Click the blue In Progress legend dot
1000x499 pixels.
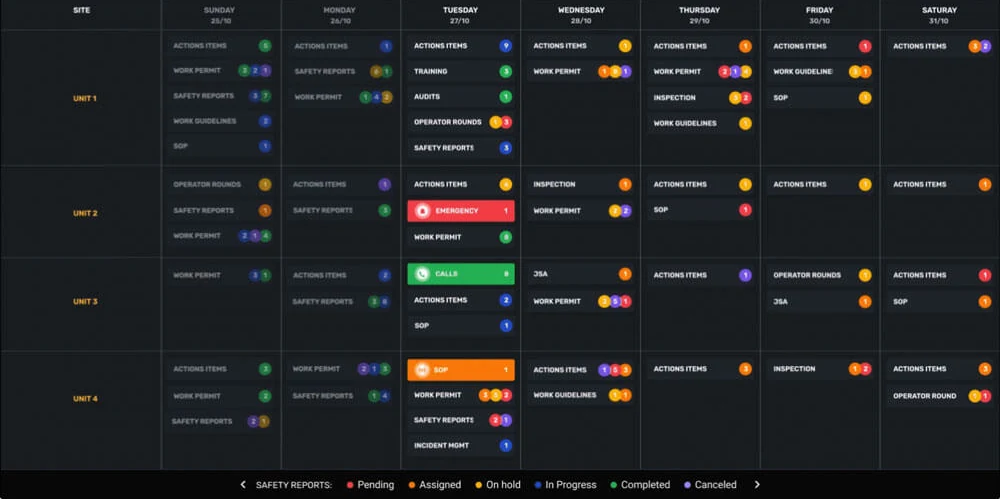click(538, 485)
